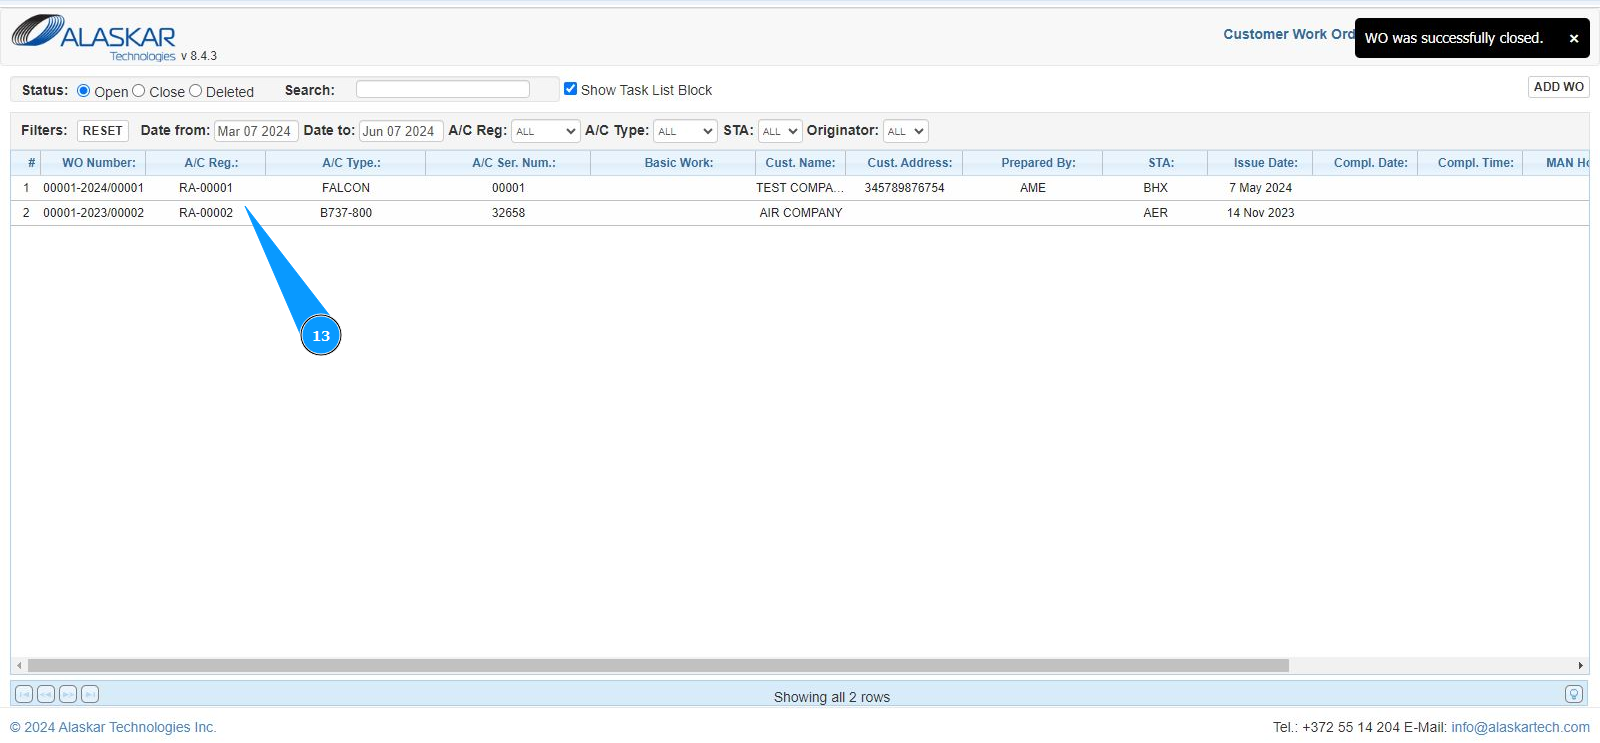The width and height of the screenshot is (1600, 743).
Task: Click the Alaskar Technologies logo
Action: 94,36
